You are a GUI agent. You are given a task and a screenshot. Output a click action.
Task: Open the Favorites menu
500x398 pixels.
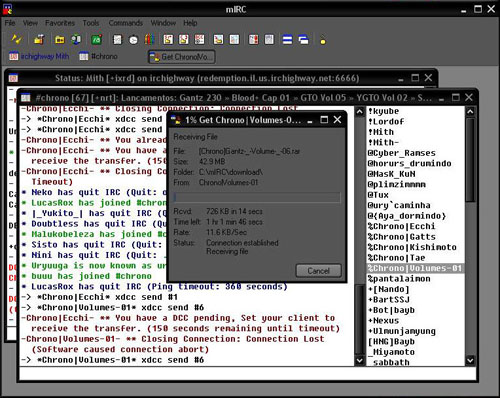pos(60,23)
